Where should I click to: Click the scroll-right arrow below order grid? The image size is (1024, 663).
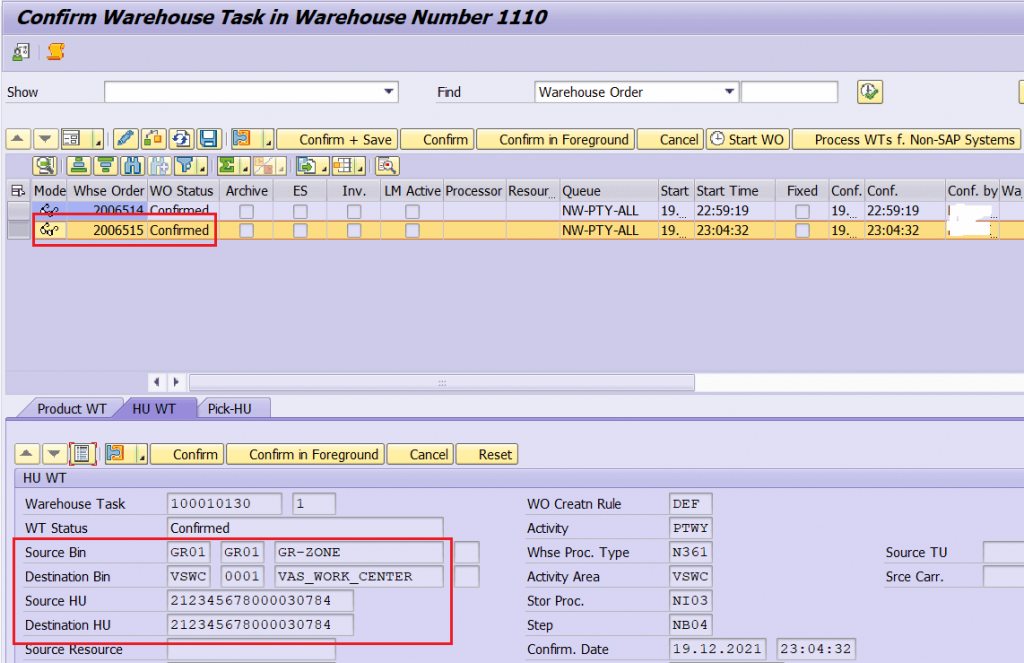point(176,382)
